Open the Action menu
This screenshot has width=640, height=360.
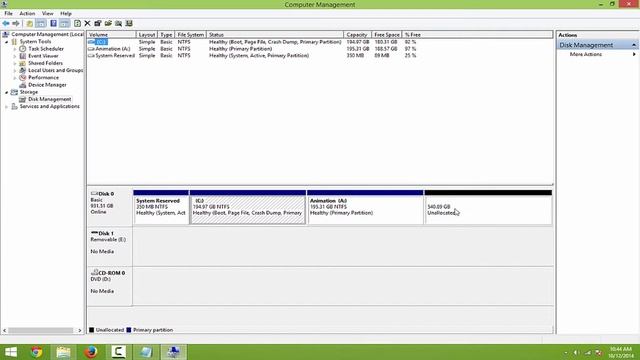tap(27, 13)
